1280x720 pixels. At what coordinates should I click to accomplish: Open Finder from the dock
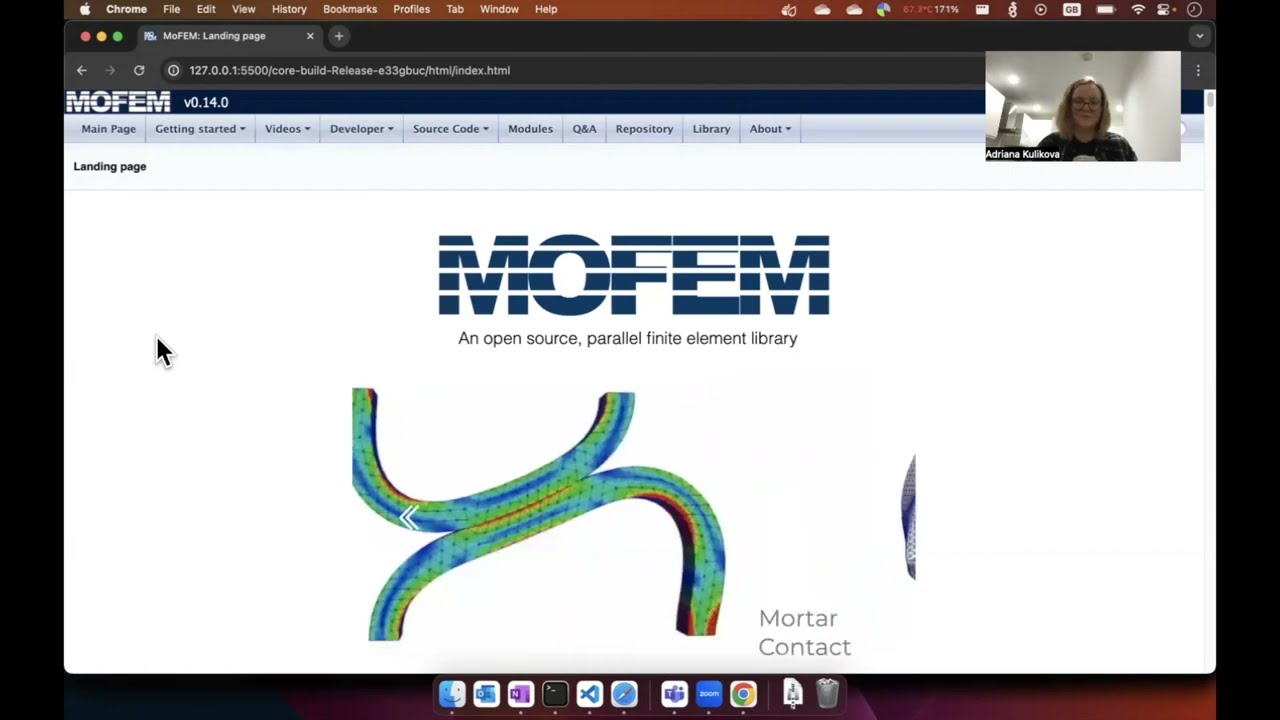coord(452,693)
